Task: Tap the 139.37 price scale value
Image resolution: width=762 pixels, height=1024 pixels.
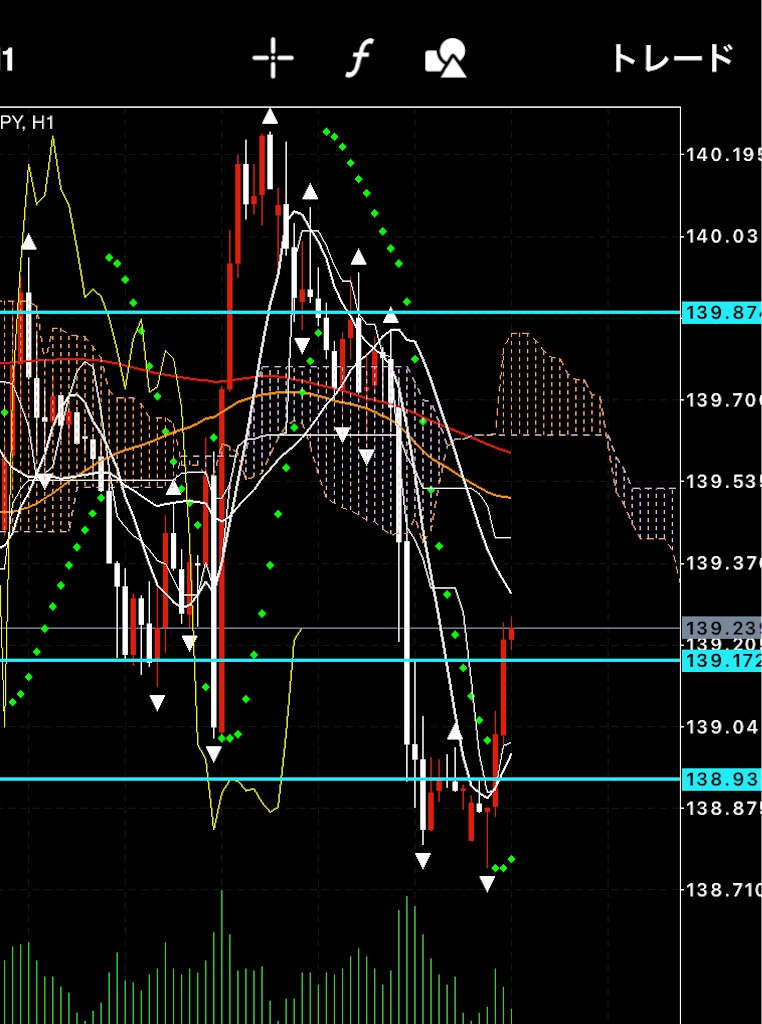Action: coord(723,563)
